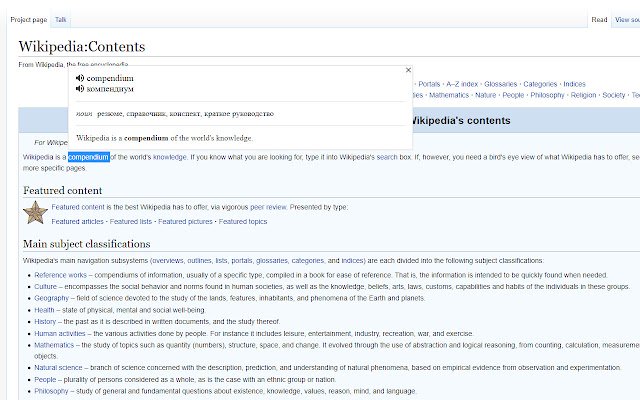Image resolution: width=640 pixels, height=400 pixels.
Task: Open the Society link in top navigation
Action: (613, 95)
